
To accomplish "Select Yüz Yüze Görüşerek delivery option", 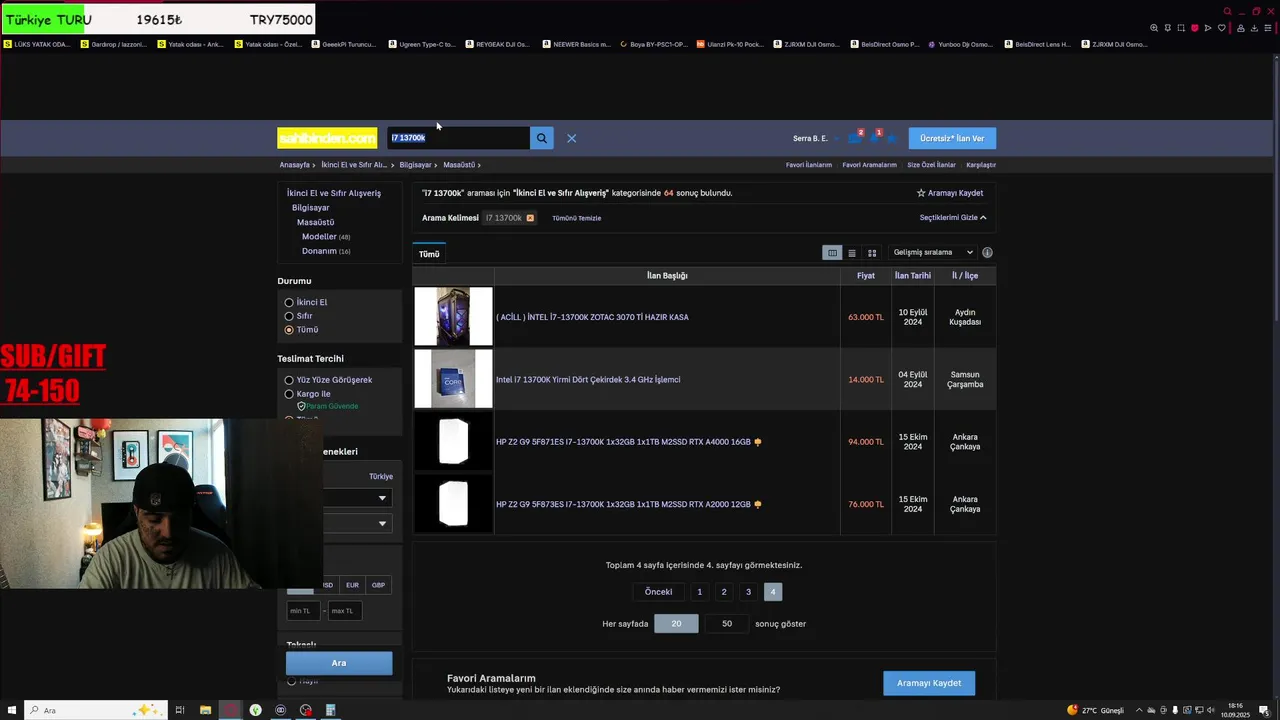I will 289,380.
